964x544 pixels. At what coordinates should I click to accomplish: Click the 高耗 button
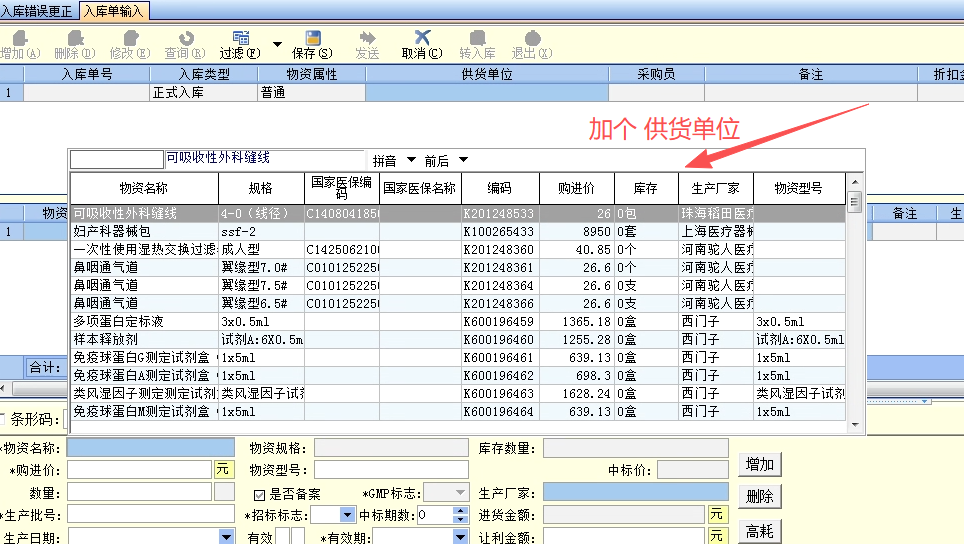pos(759,531)
